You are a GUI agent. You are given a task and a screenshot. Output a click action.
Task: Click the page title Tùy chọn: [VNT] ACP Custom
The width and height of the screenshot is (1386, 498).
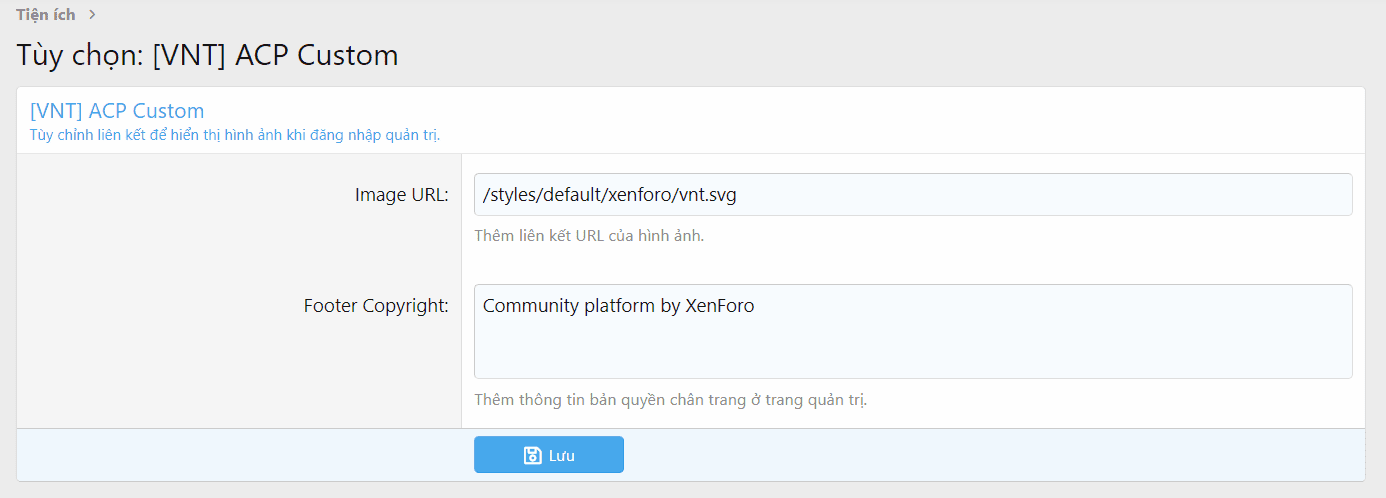click(x=207, y=55)
